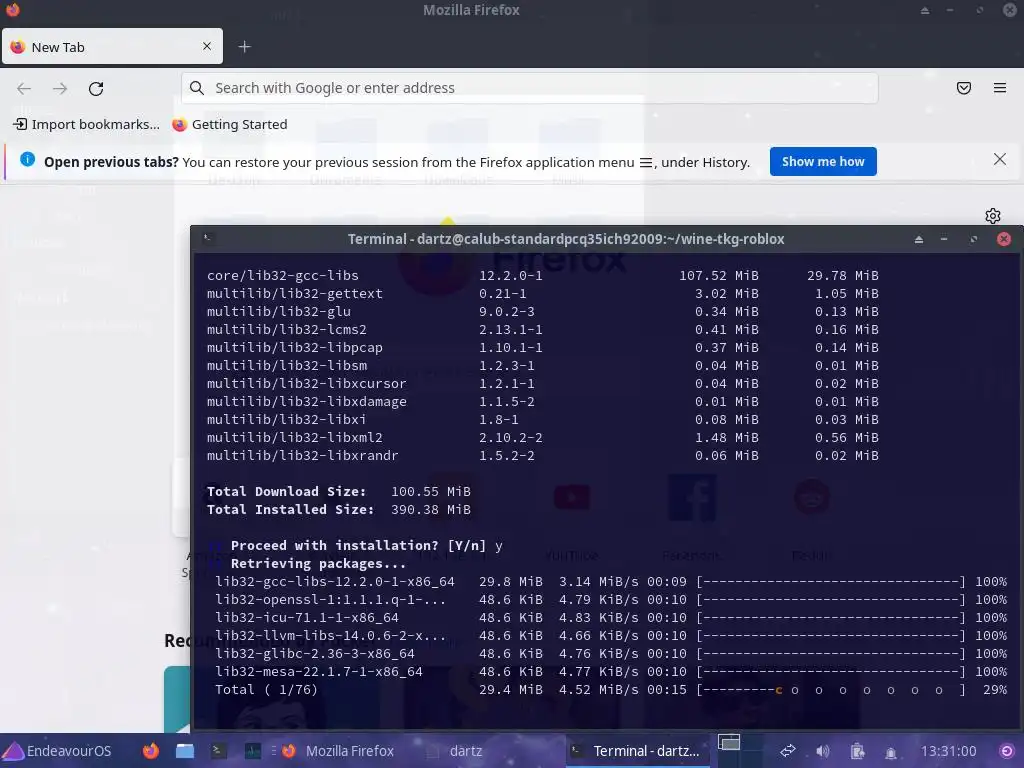The width and height of the screenshot is (1024, 768).
Task: Switch to the dartz taskbar window button
Action: coord(455,751)
